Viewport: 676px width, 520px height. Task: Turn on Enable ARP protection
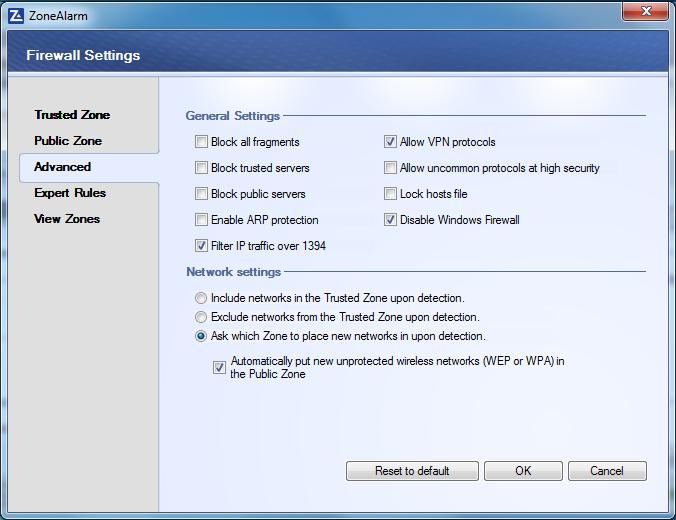201,219
